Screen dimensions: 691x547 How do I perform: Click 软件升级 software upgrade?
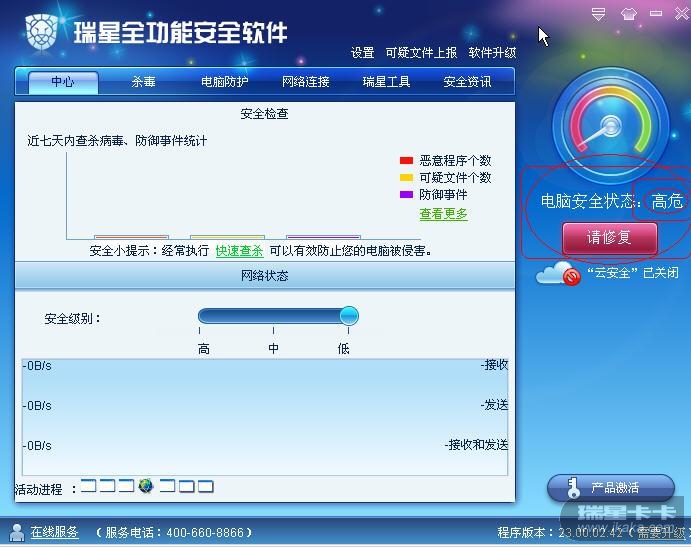tap(492, 53)
